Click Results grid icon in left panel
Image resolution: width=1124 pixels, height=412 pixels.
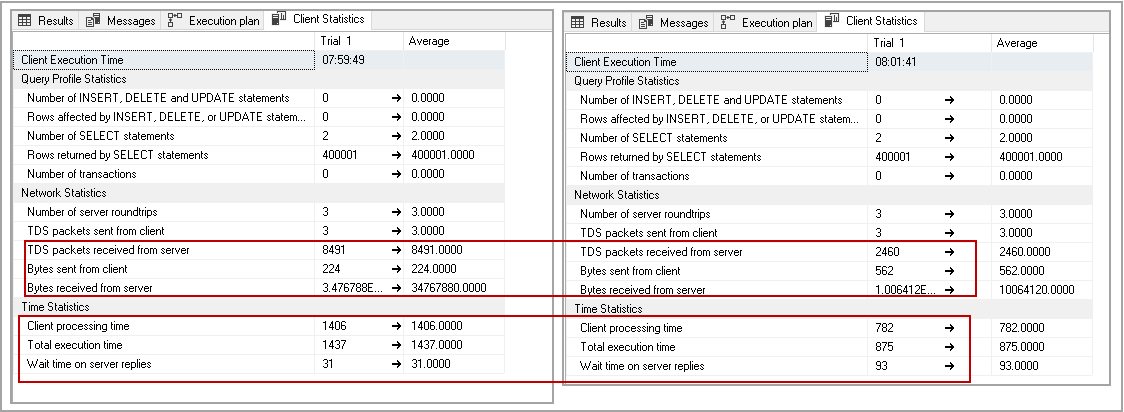click(24, 21)
